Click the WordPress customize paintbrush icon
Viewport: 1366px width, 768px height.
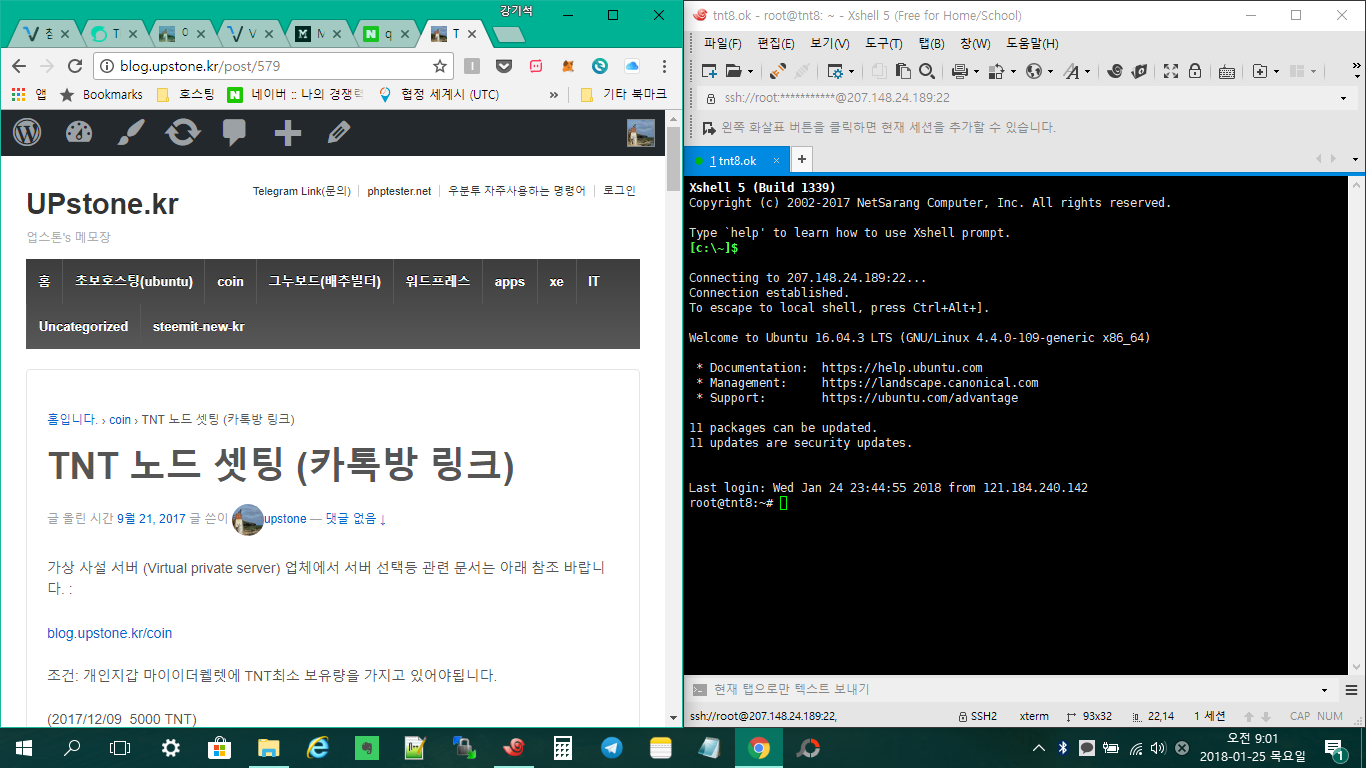pos(131,132)
